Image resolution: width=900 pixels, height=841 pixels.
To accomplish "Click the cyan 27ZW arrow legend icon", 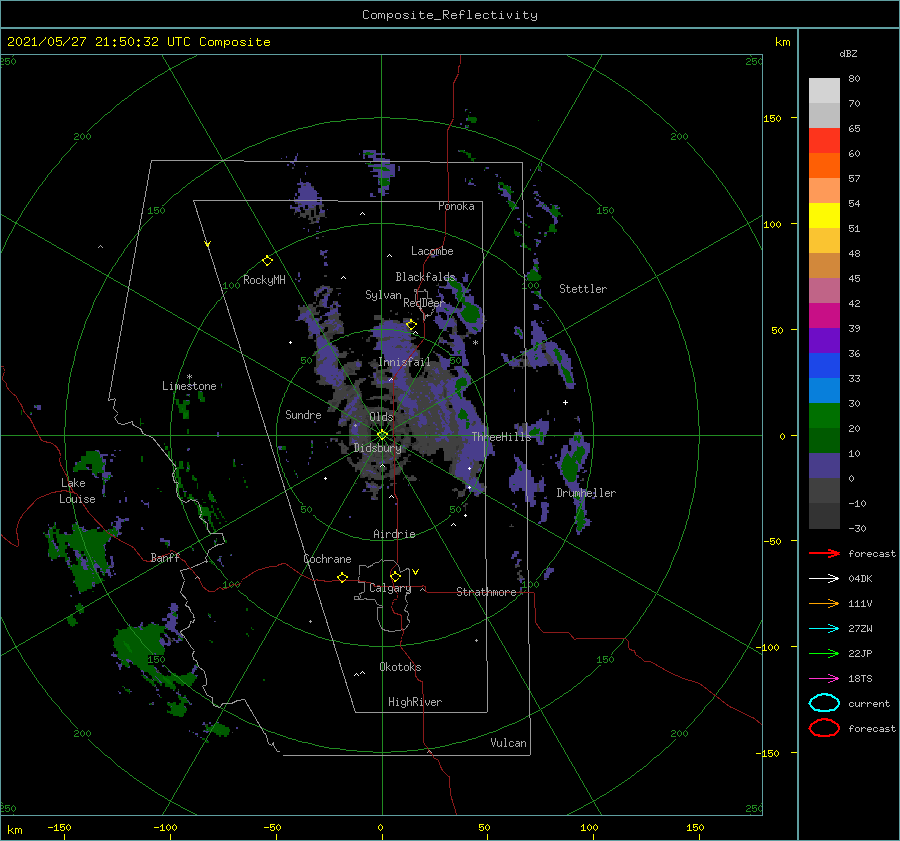I will 824,629.
